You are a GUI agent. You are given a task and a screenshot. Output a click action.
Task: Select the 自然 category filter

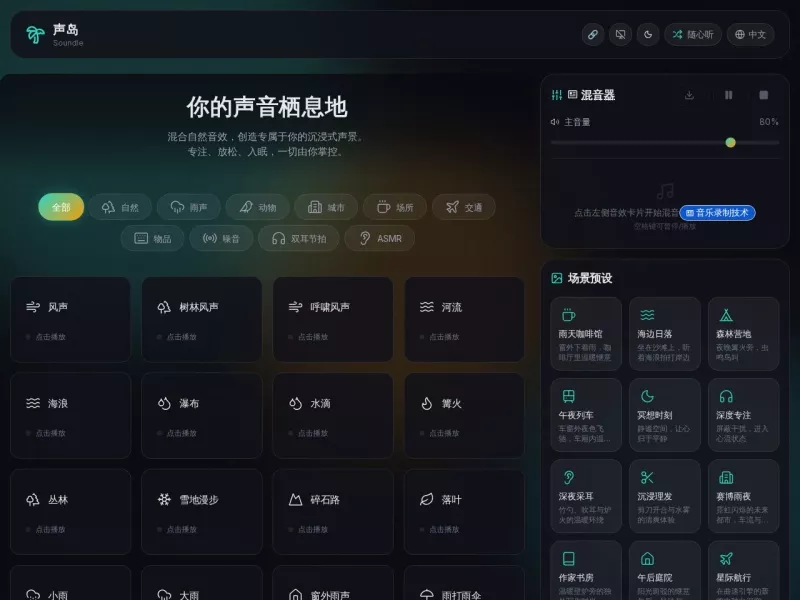tap(120, 207)
